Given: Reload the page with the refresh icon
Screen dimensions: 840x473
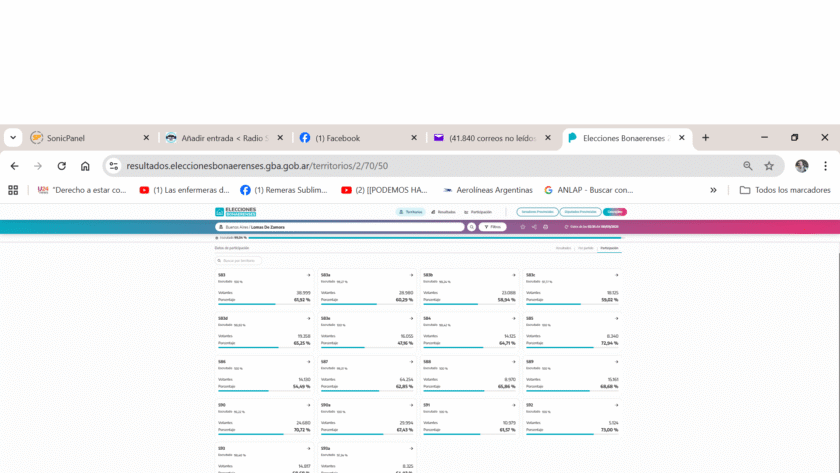Looking at the screenshot, I should click(x=61, y=166).
